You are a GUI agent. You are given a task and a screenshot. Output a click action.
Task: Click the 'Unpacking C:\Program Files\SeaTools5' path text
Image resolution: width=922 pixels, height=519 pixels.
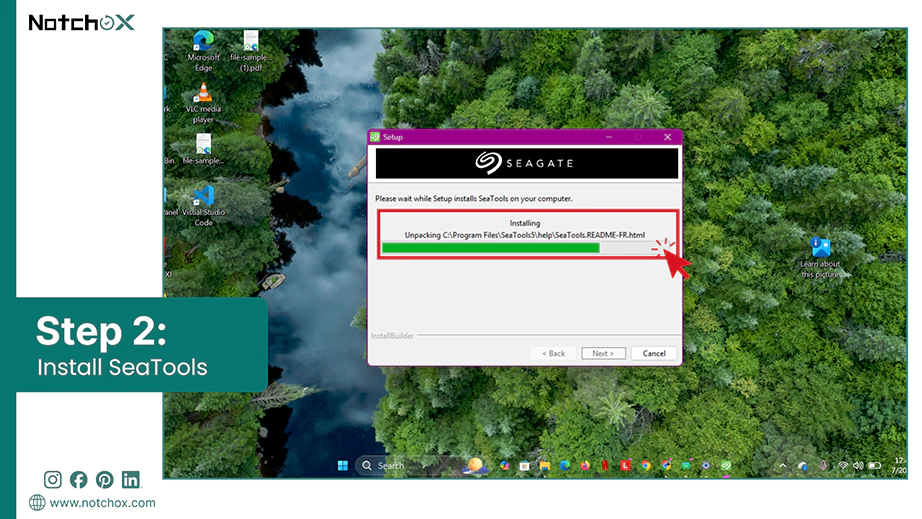click(525, 235)
